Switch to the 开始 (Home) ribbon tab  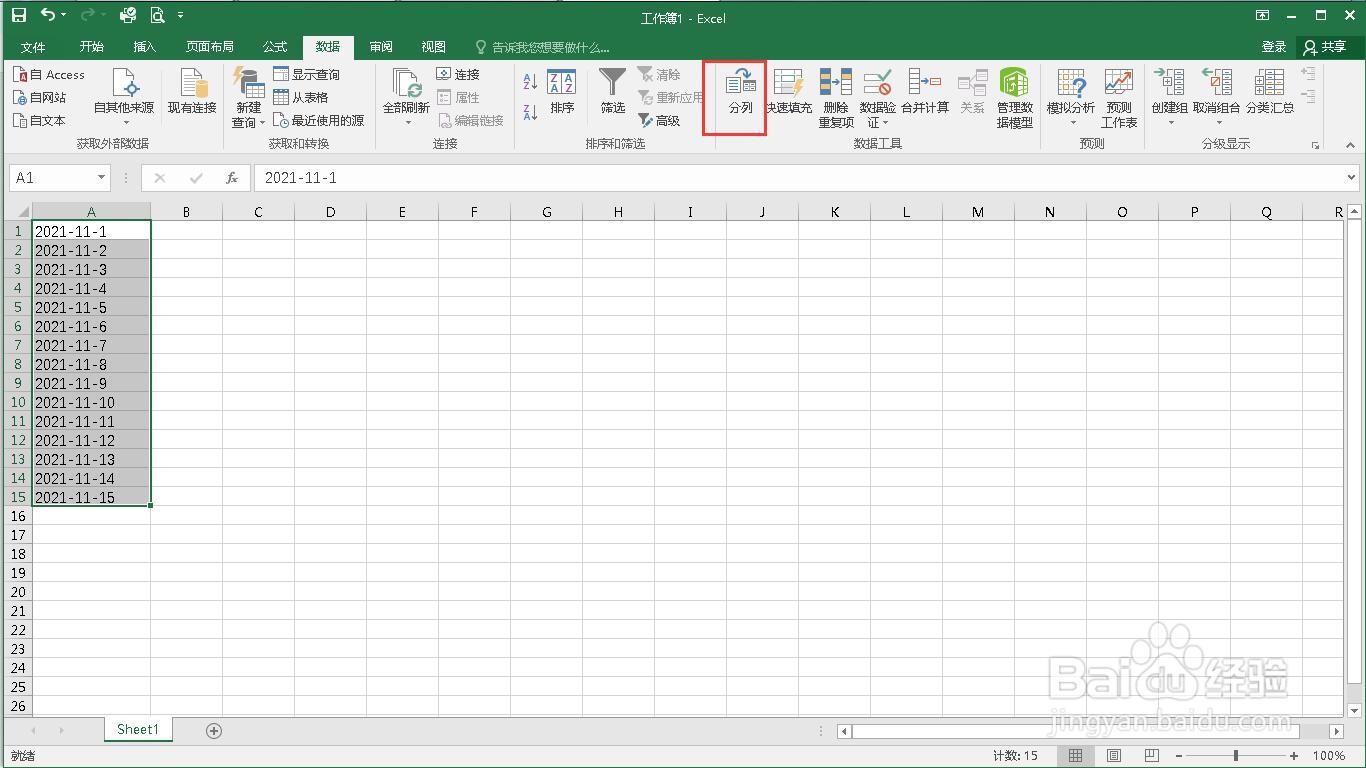pyautogui.click(x=91, y=46)
